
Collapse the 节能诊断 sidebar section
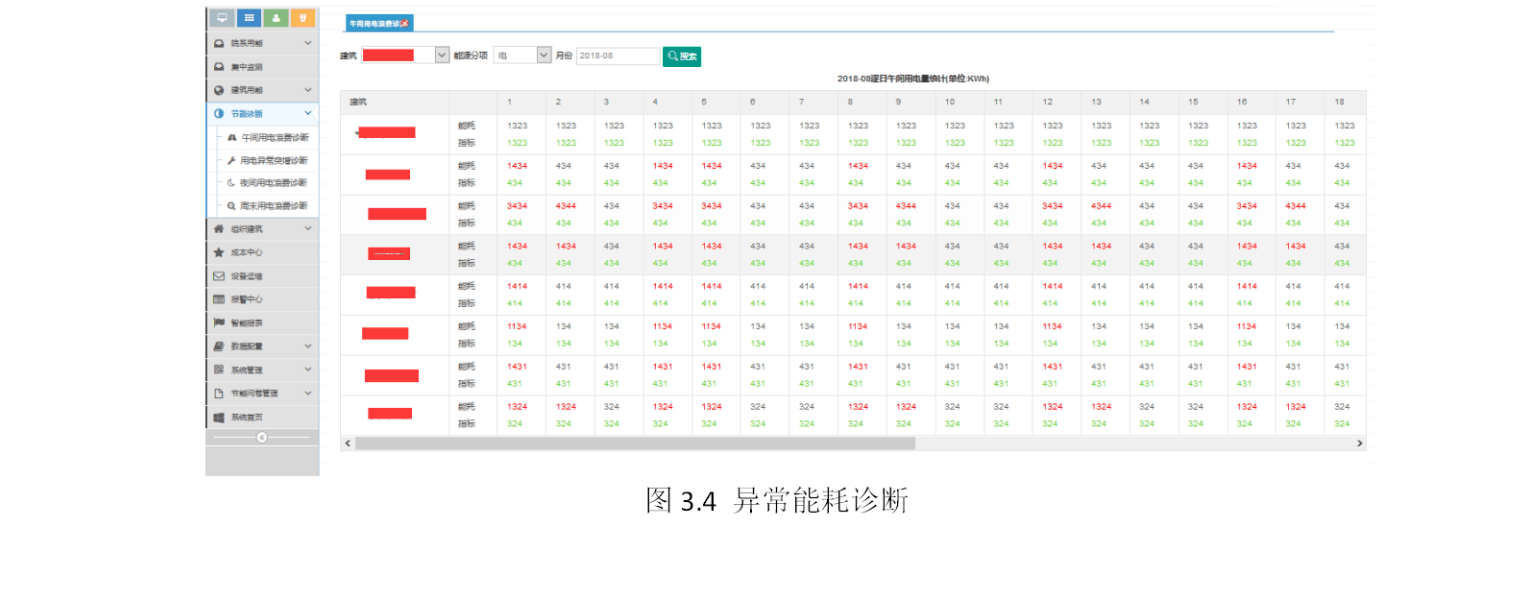263,114
